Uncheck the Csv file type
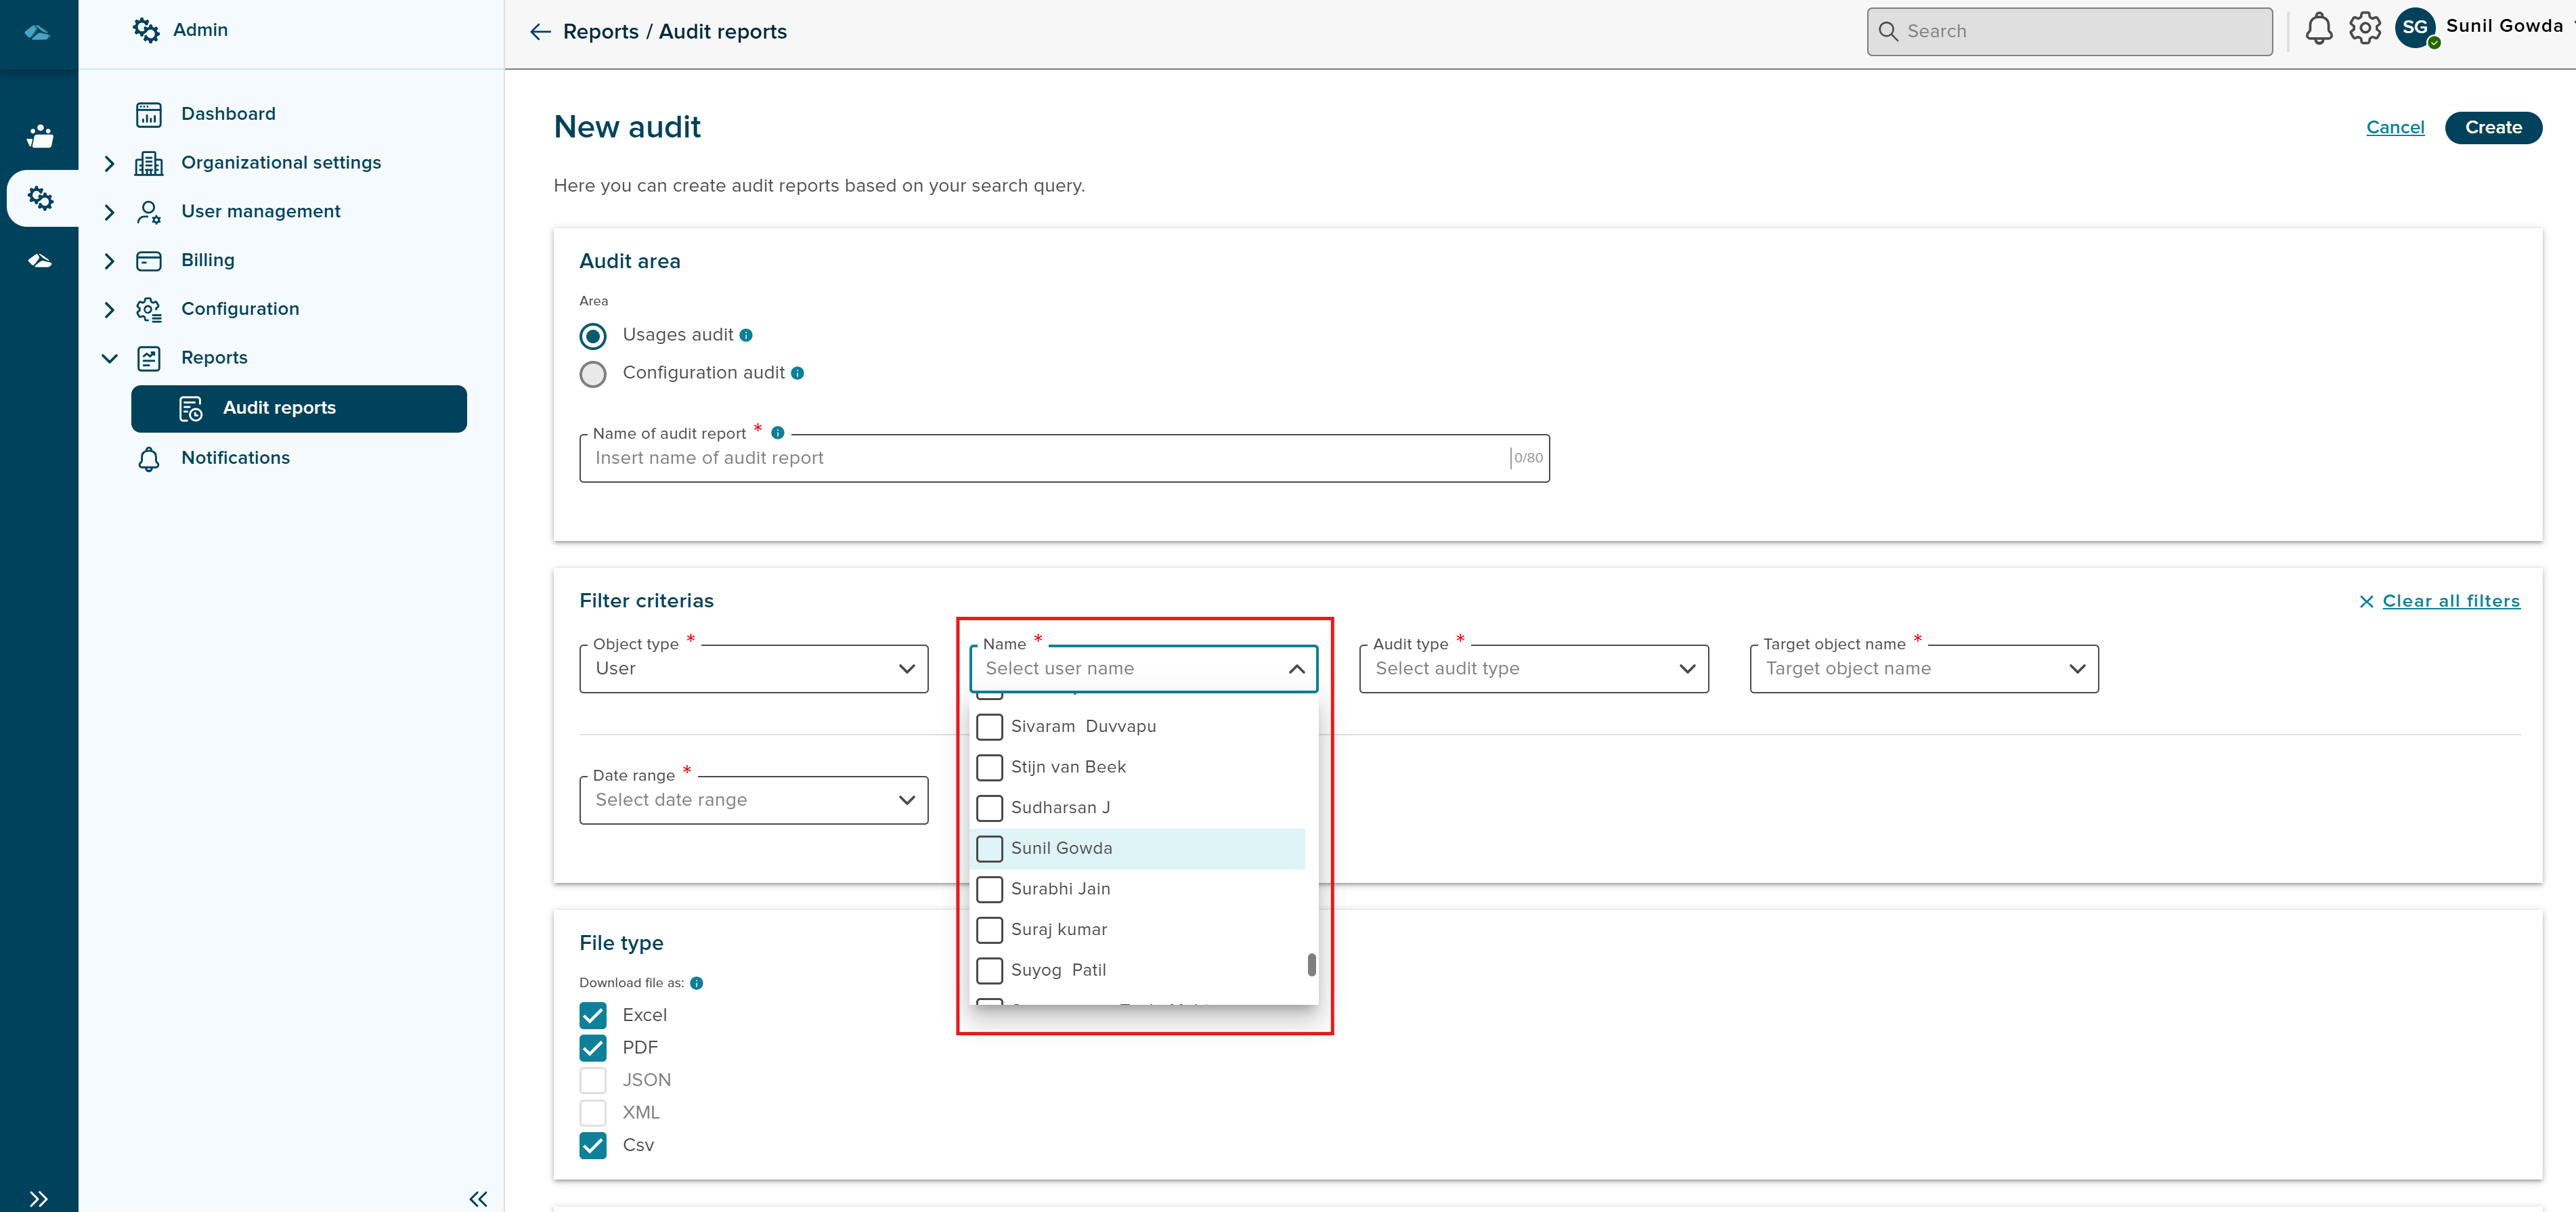The width and height of the screenshot is (2576, 1212). pyautogui.click(x=593, y=1145)
